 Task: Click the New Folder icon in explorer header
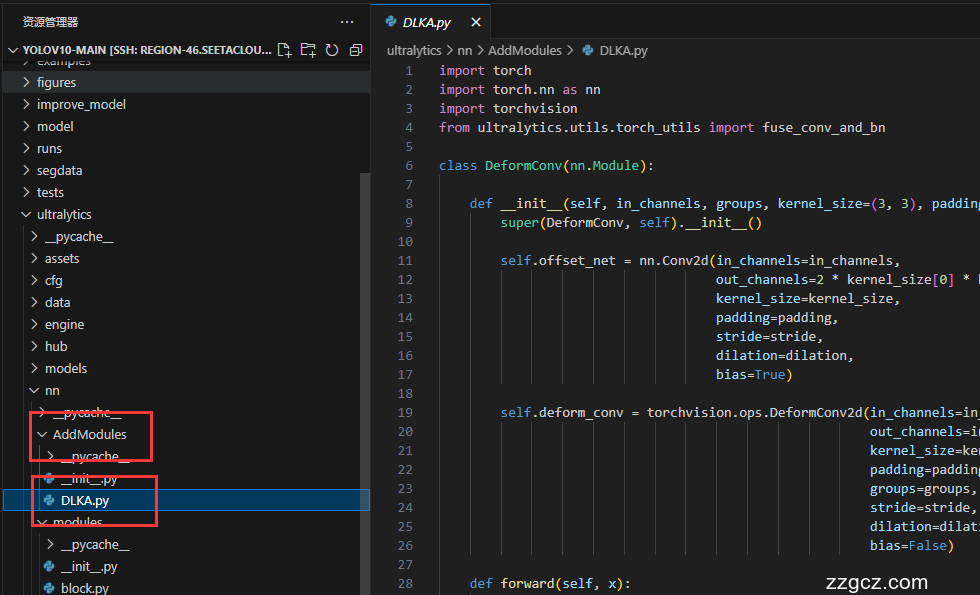[x=308, y=50]
